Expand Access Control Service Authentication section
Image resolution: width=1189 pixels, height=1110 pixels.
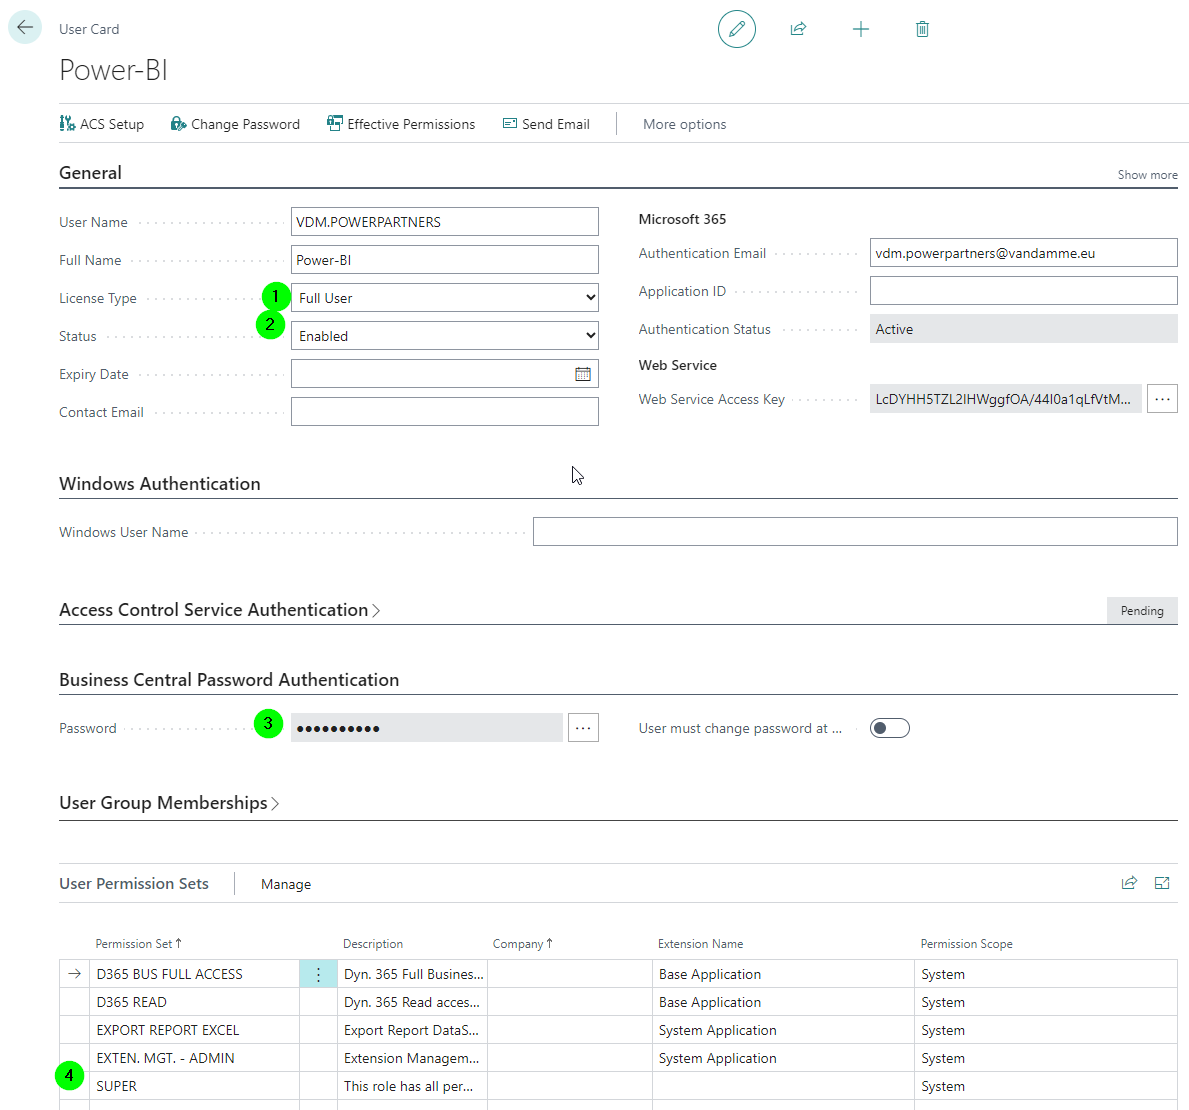point(219,610)
